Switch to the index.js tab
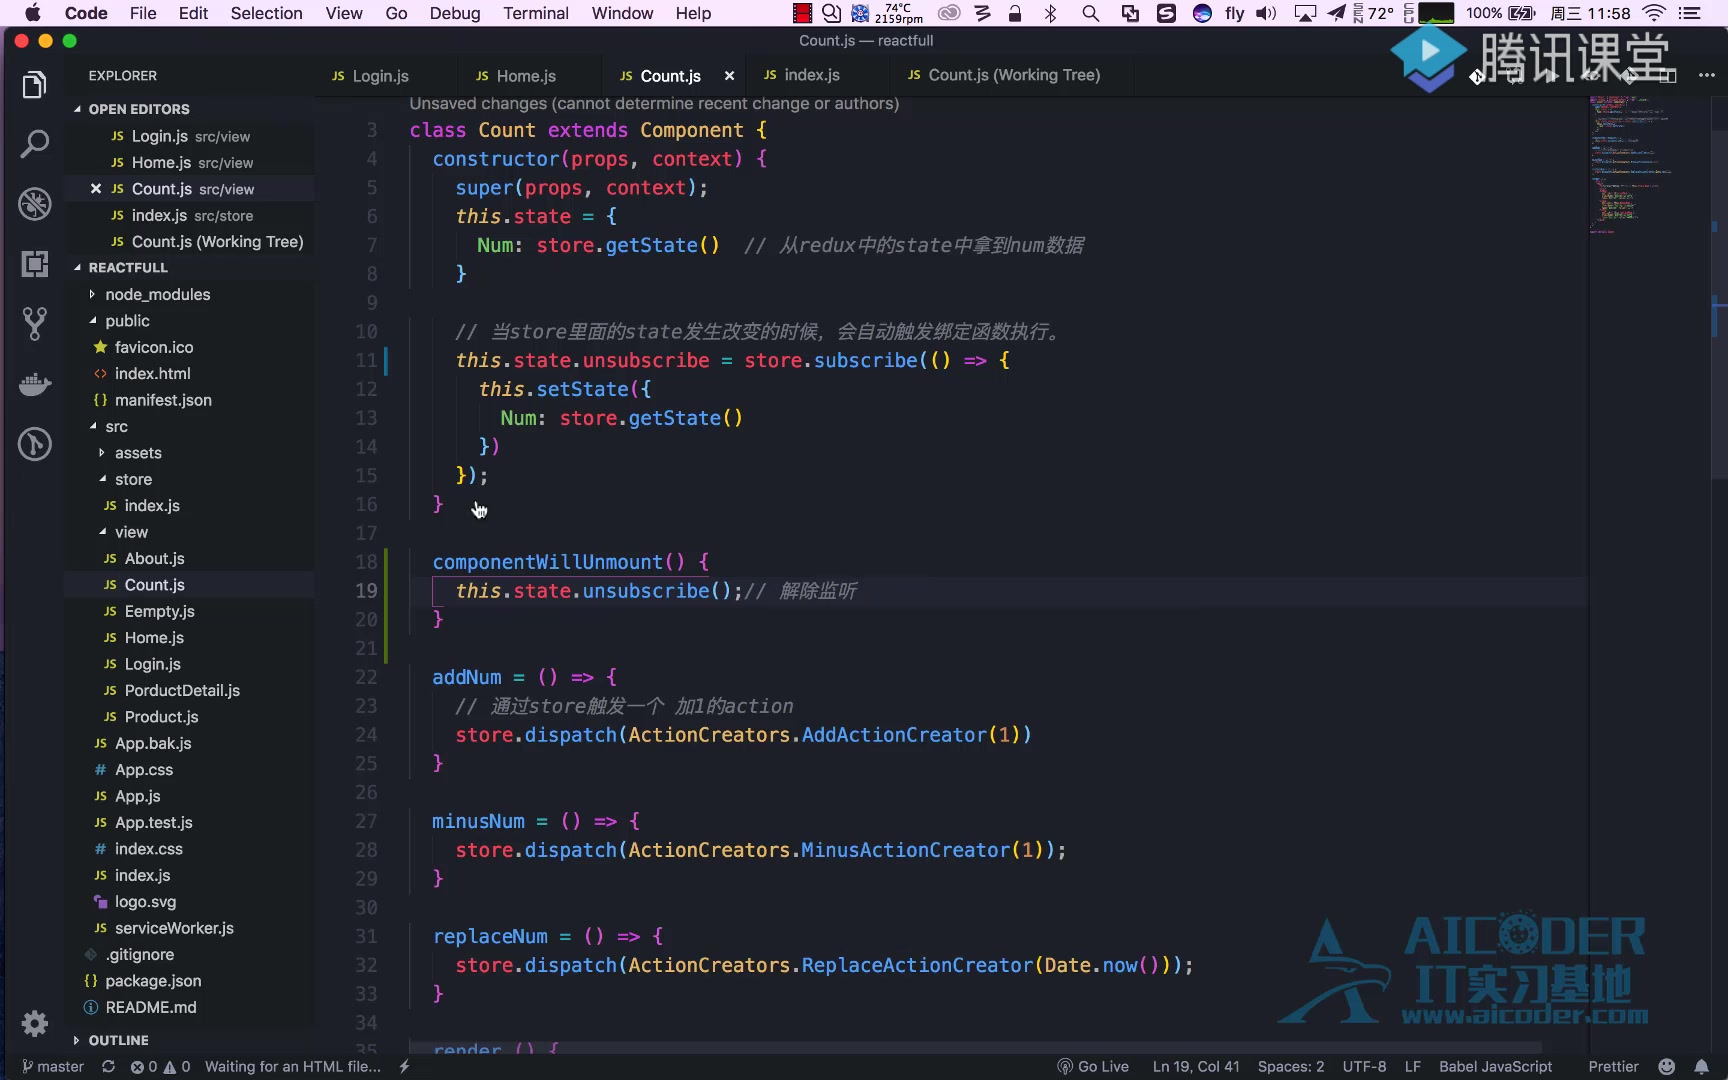Screen dimensions: 1728x1080 coord(811,75)
